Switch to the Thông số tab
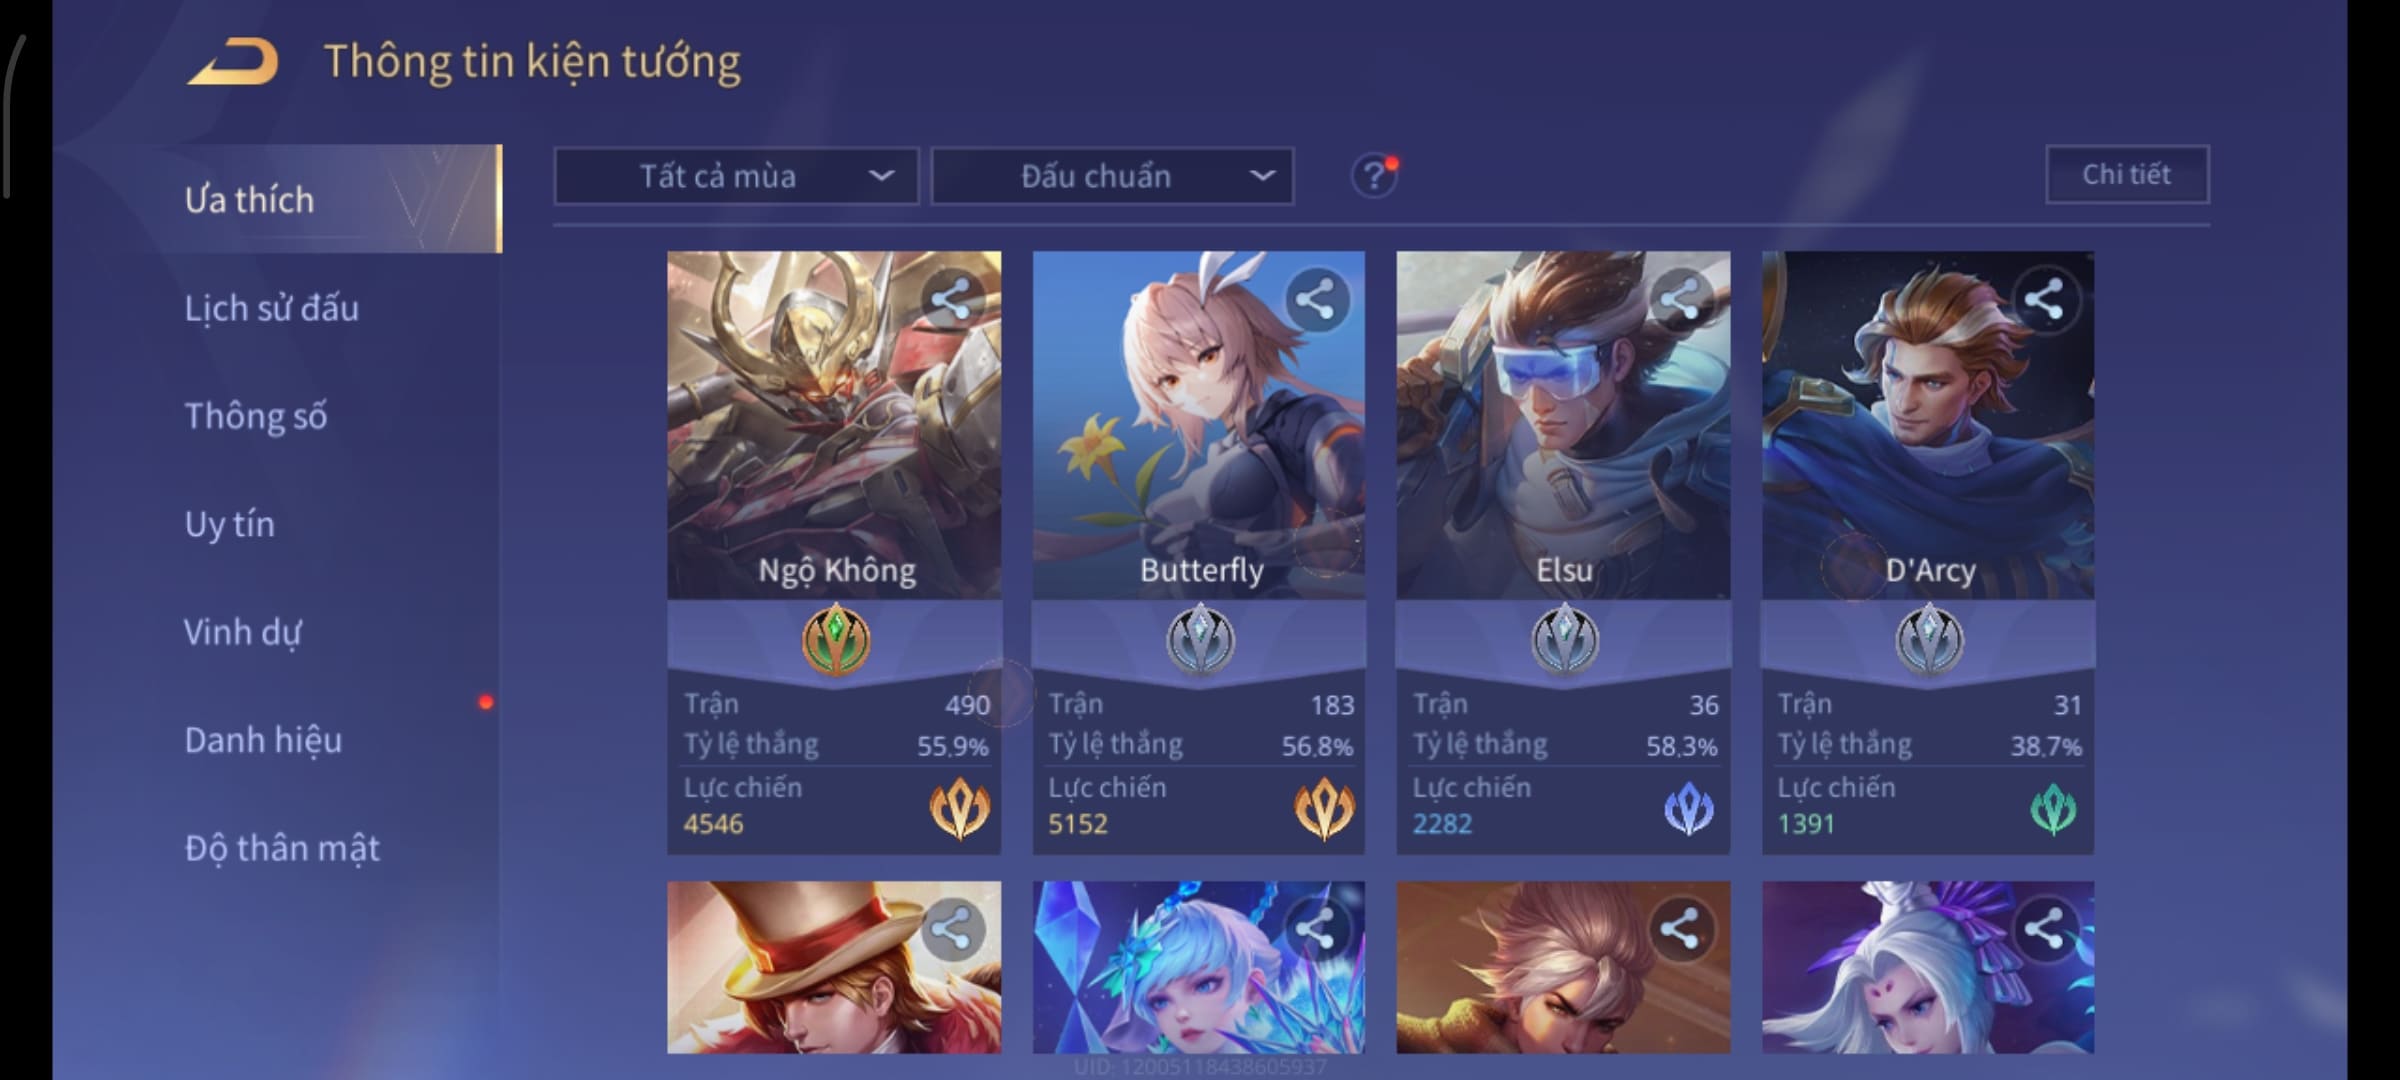 point(256,416)
